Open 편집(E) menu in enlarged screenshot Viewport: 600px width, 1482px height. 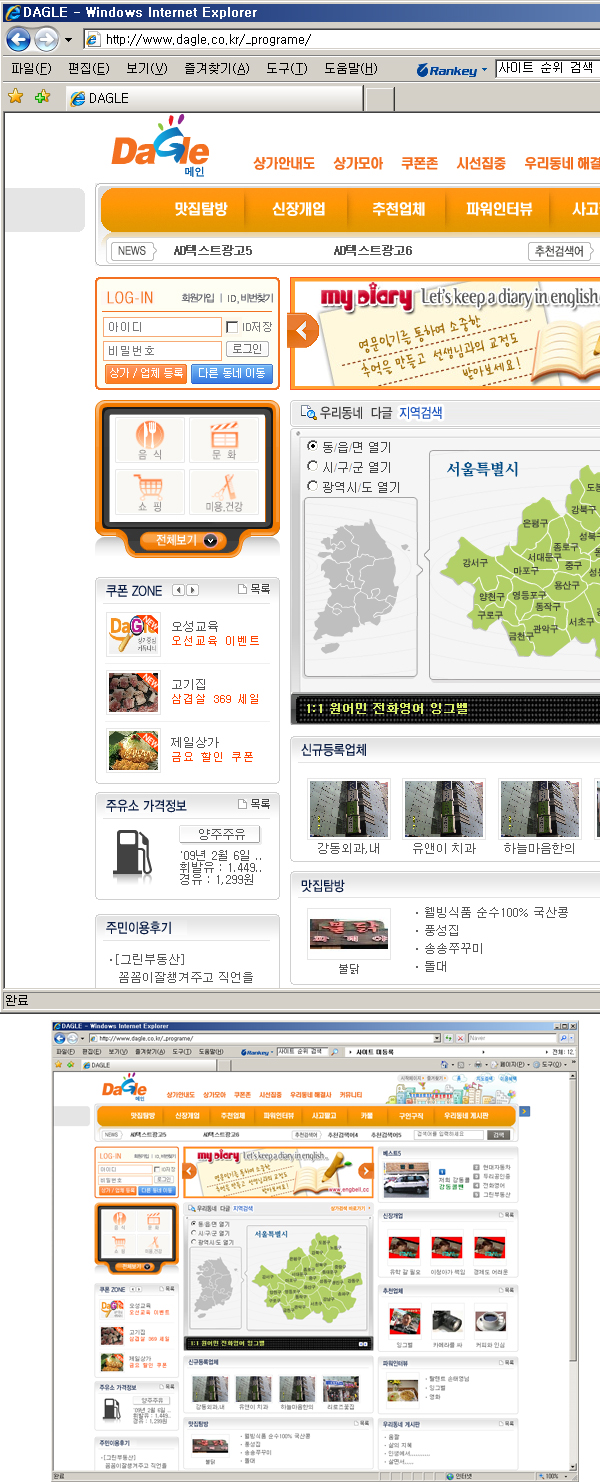tap(88, 68)
